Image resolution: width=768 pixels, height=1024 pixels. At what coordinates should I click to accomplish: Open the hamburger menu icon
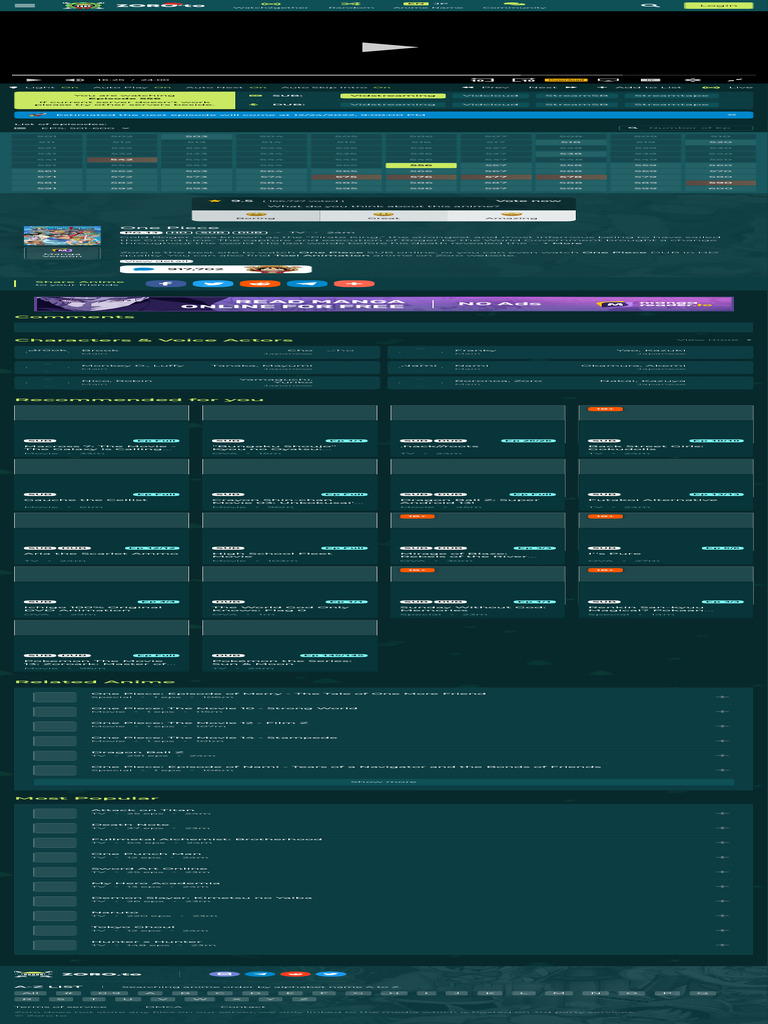coord(25,5)
